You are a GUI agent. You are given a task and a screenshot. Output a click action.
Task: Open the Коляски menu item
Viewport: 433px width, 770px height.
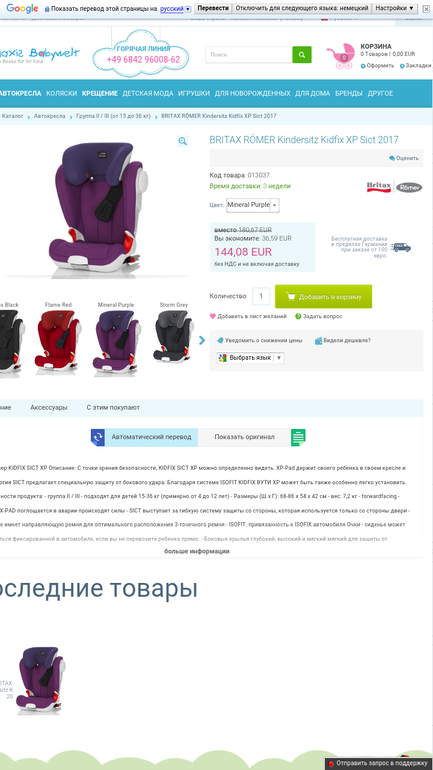point(62,93)
